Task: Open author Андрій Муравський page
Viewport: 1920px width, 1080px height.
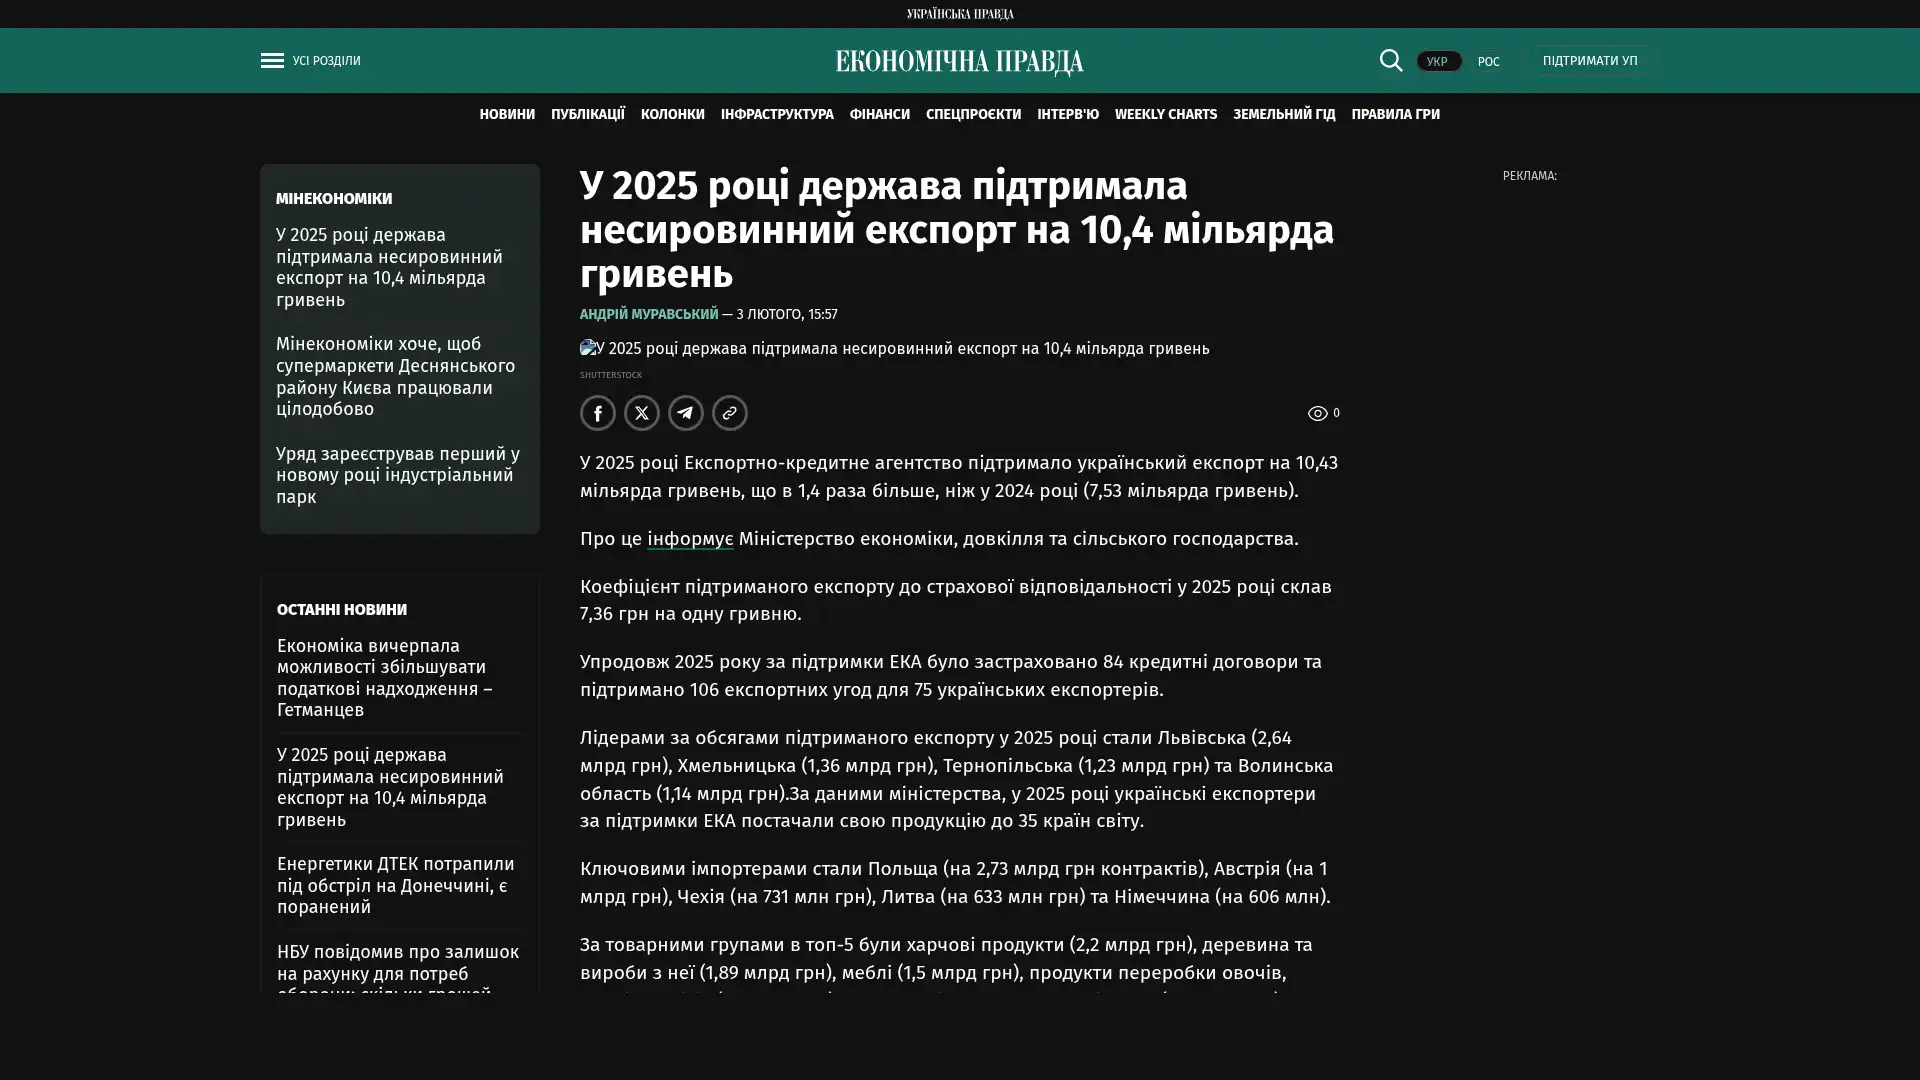Action: tap(649, 314)
